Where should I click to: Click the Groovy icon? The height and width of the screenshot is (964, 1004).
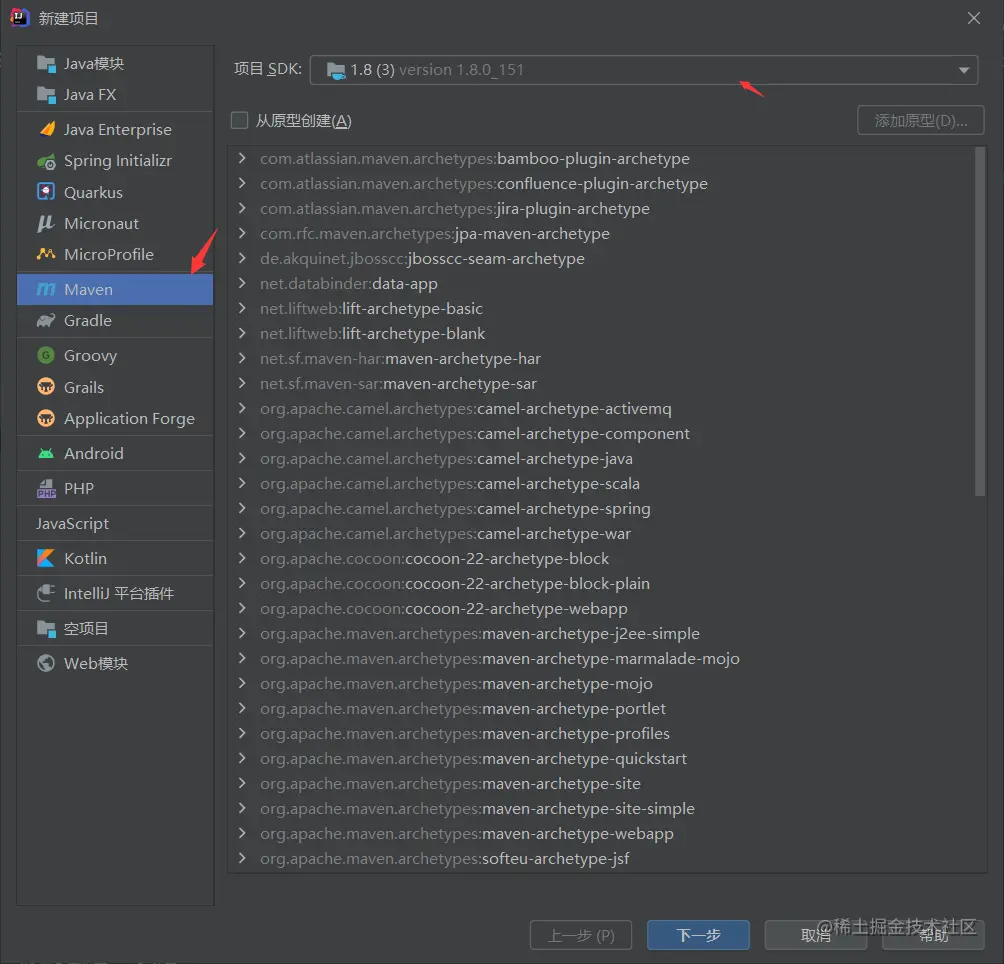click(46, 355)
